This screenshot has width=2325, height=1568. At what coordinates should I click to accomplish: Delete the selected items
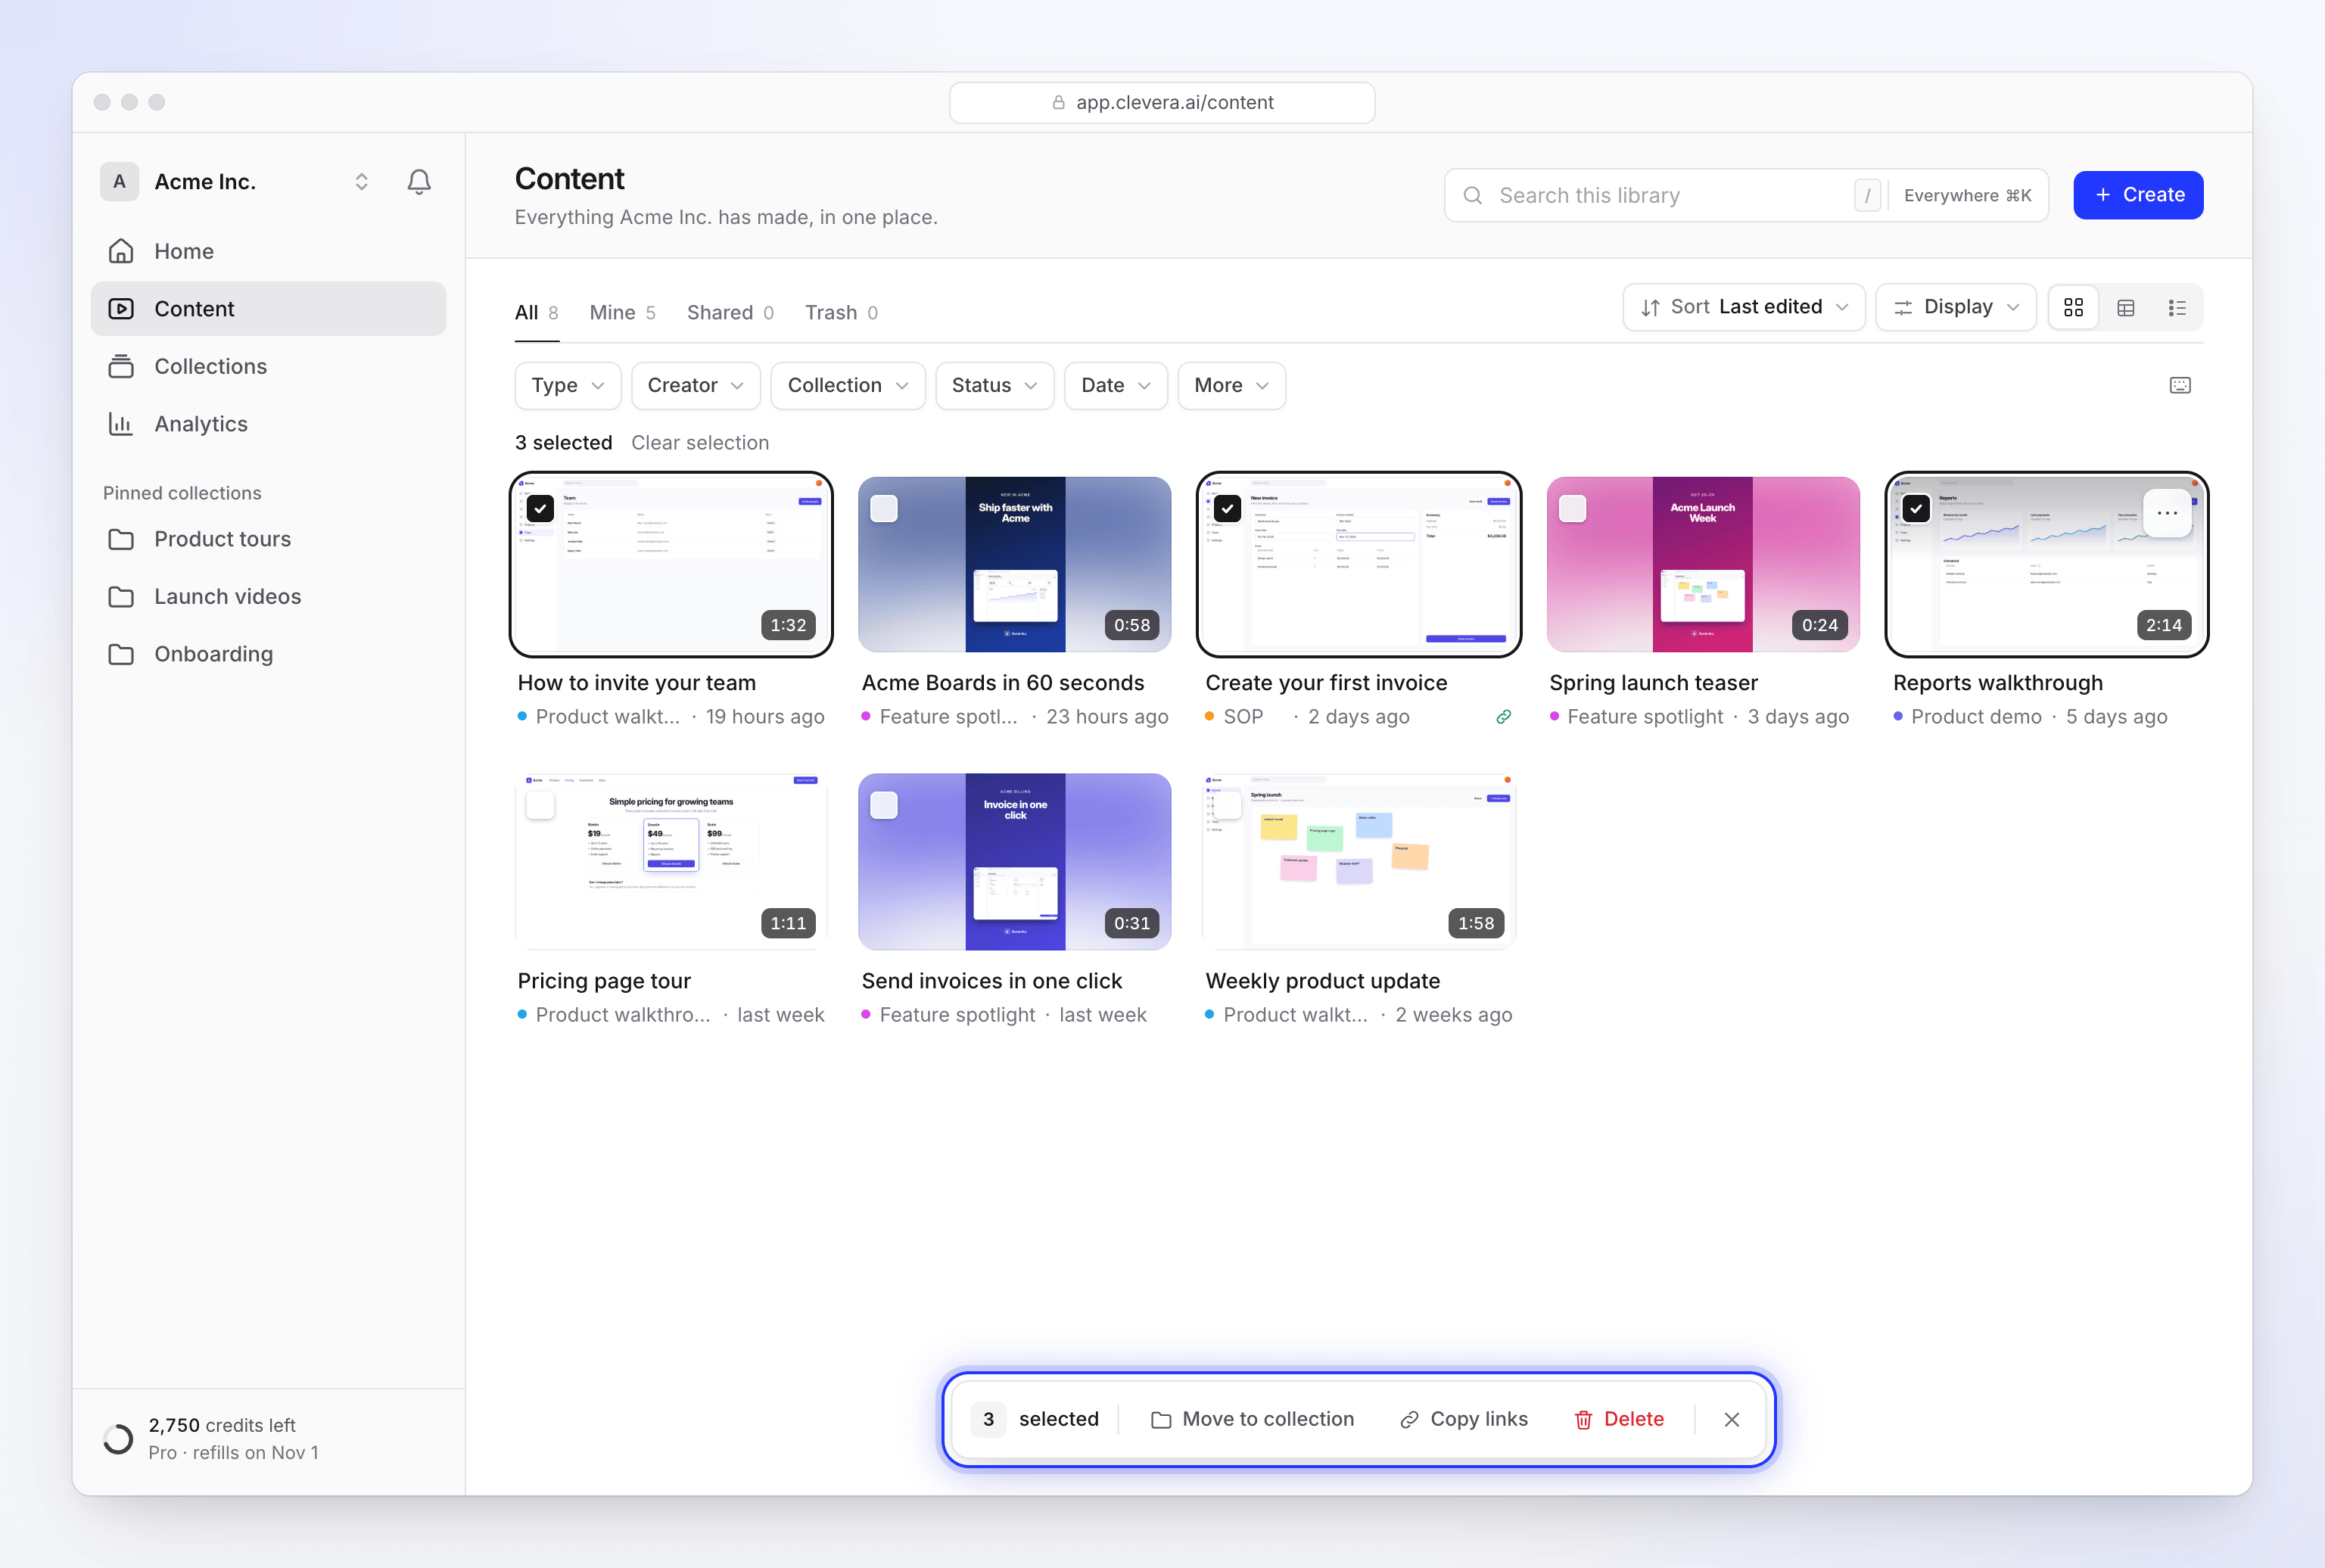[1620, 1419]
